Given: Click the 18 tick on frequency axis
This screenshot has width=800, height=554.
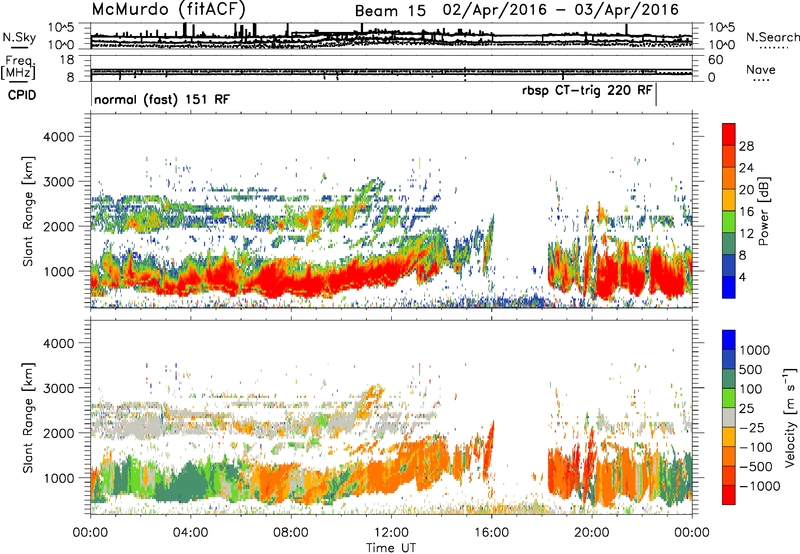Looking at the screenshot, I should 67,60.
